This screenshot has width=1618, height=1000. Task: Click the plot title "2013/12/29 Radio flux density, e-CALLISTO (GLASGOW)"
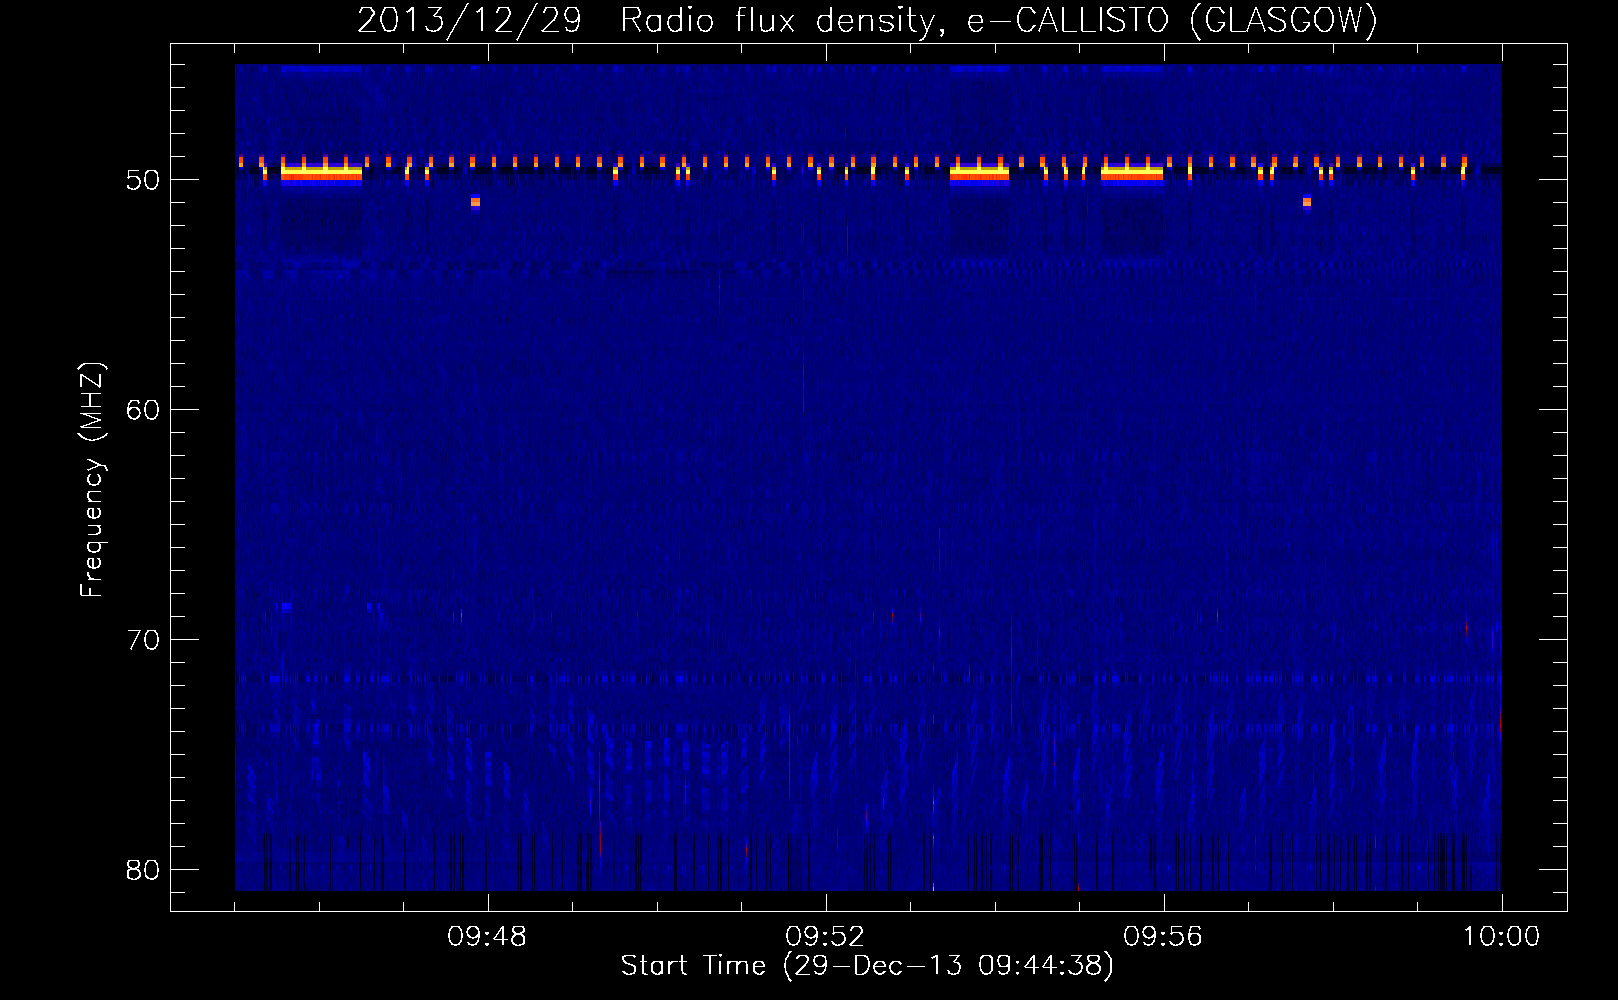point(867,20)
